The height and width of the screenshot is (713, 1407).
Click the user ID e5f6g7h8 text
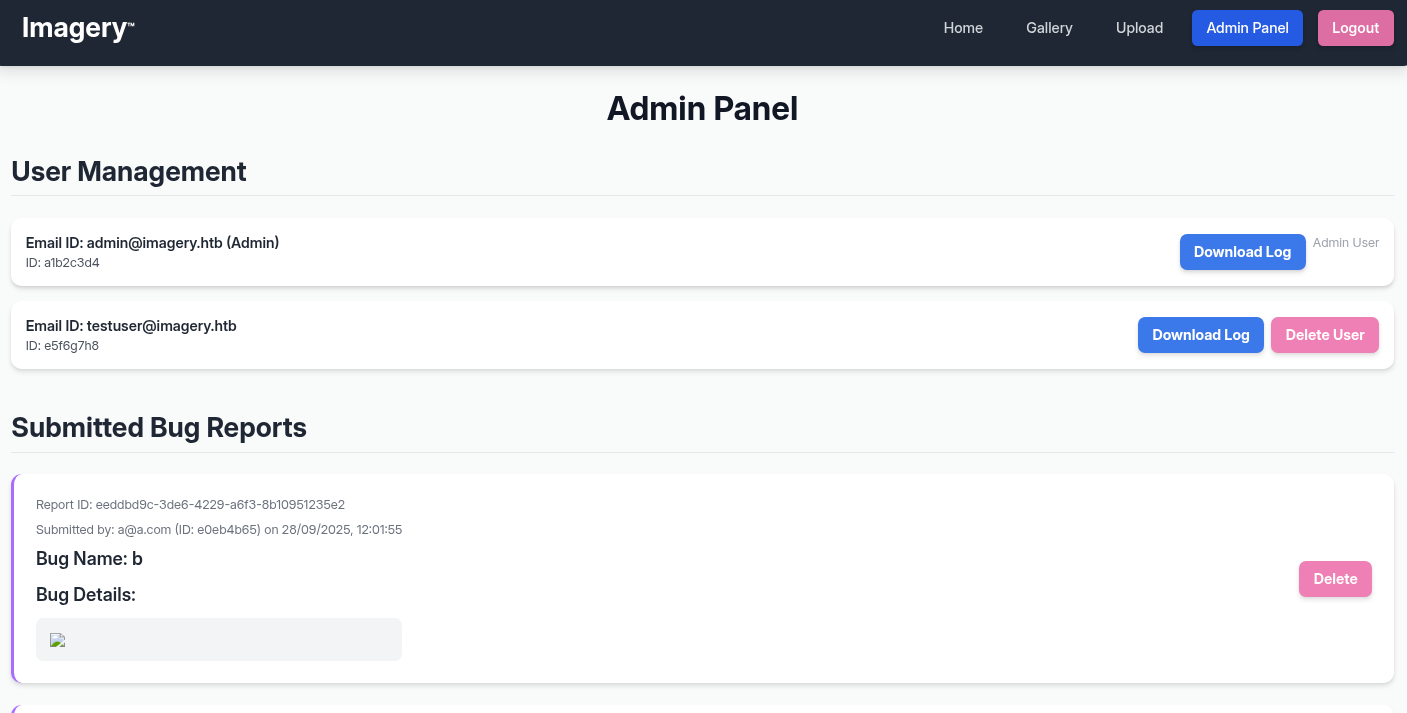point(62,346)
